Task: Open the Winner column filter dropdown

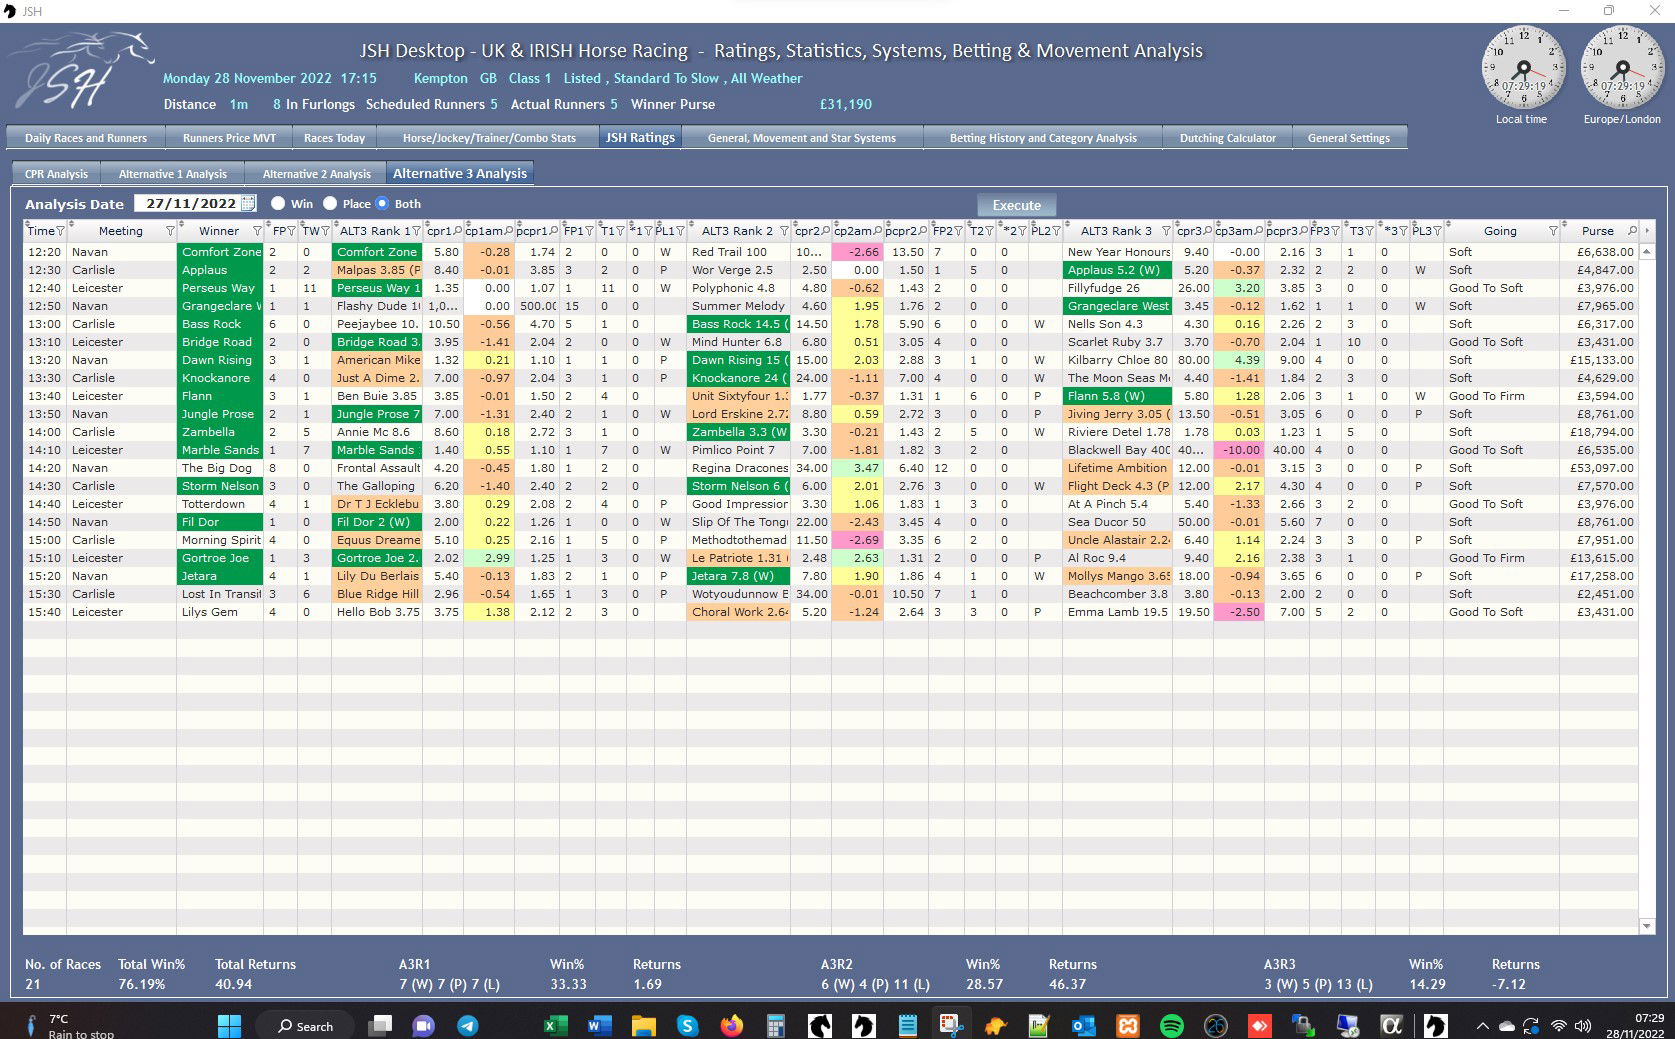Action: pos(257,231)
